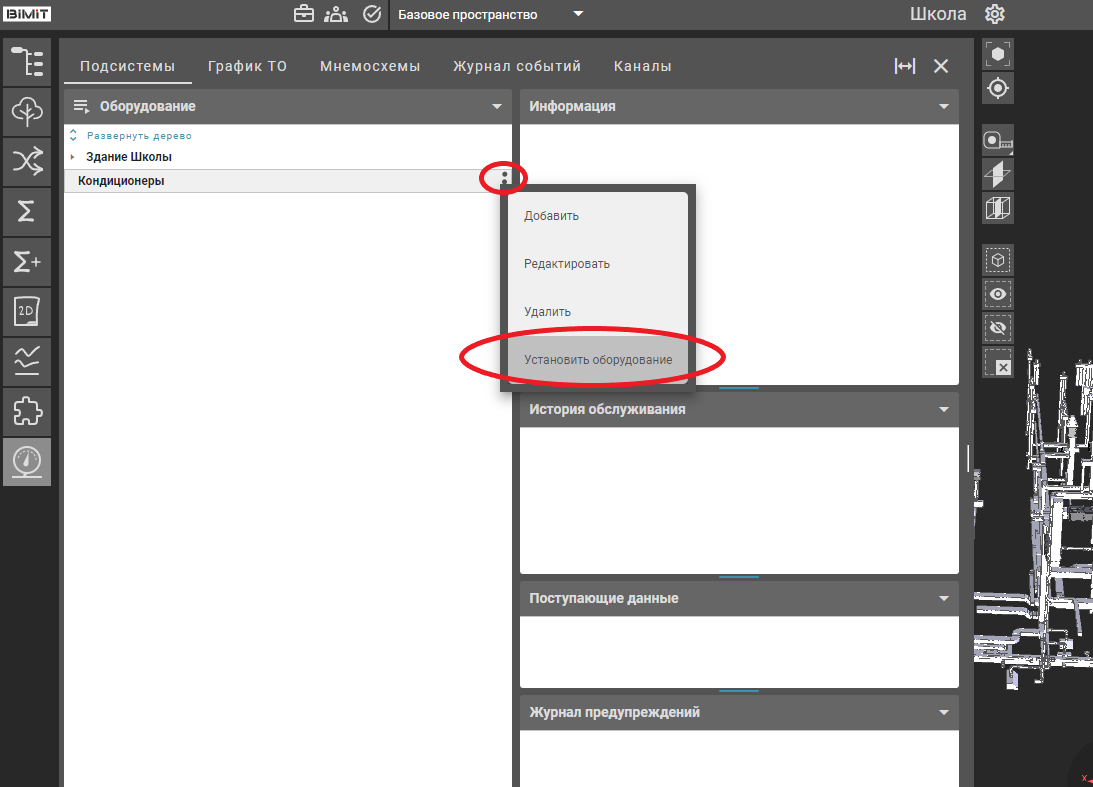Expand the Здание Школы tree node

[73, 157]
